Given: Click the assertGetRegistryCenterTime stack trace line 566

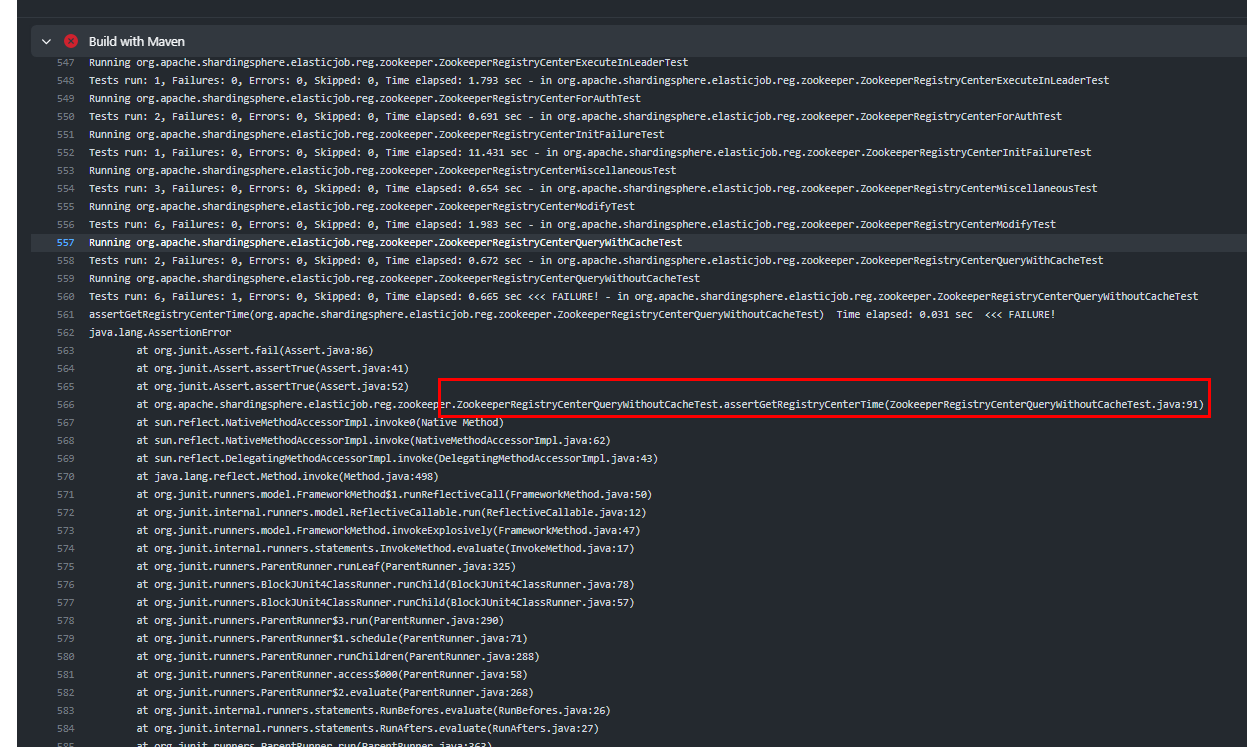Looking at the screenshot, I should pos(669,404).
